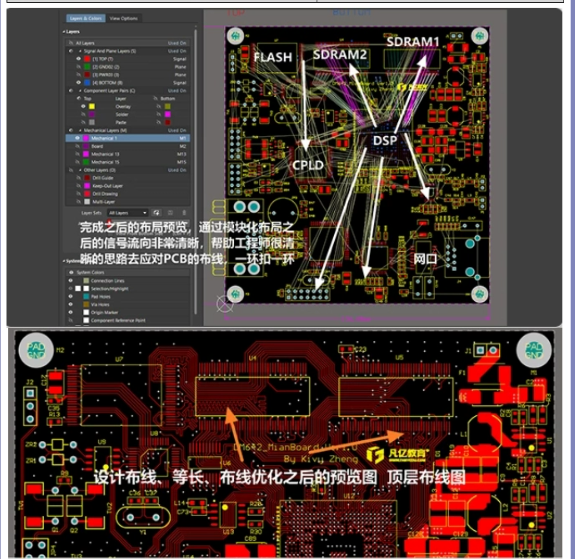
Task: Select the Mechanical 13 layer row
Action: click(127, 154)
